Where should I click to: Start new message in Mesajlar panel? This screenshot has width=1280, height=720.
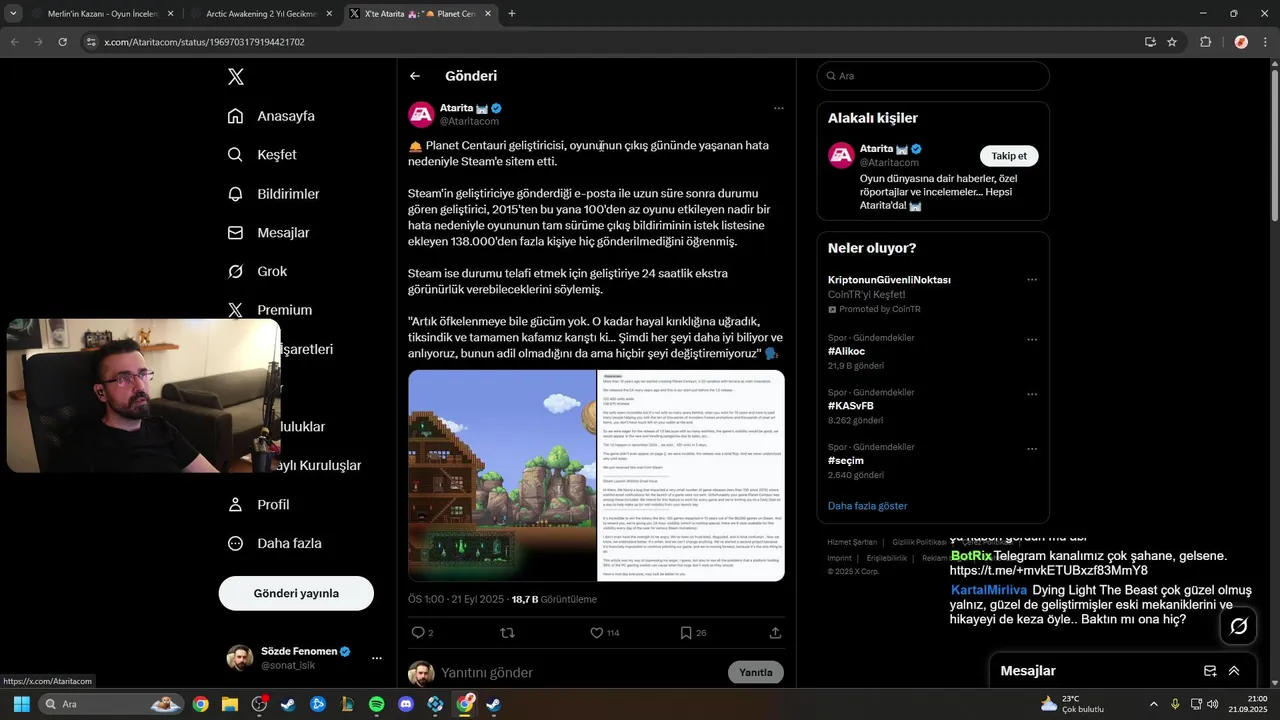pyautogui.click(x=1210, y=671)
